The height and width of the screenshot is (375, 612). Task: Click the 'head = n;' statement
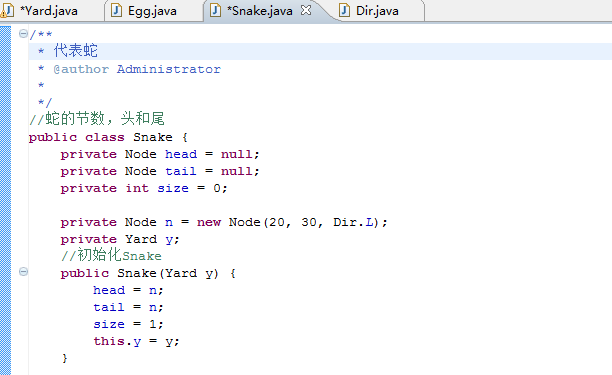[128, 290]
